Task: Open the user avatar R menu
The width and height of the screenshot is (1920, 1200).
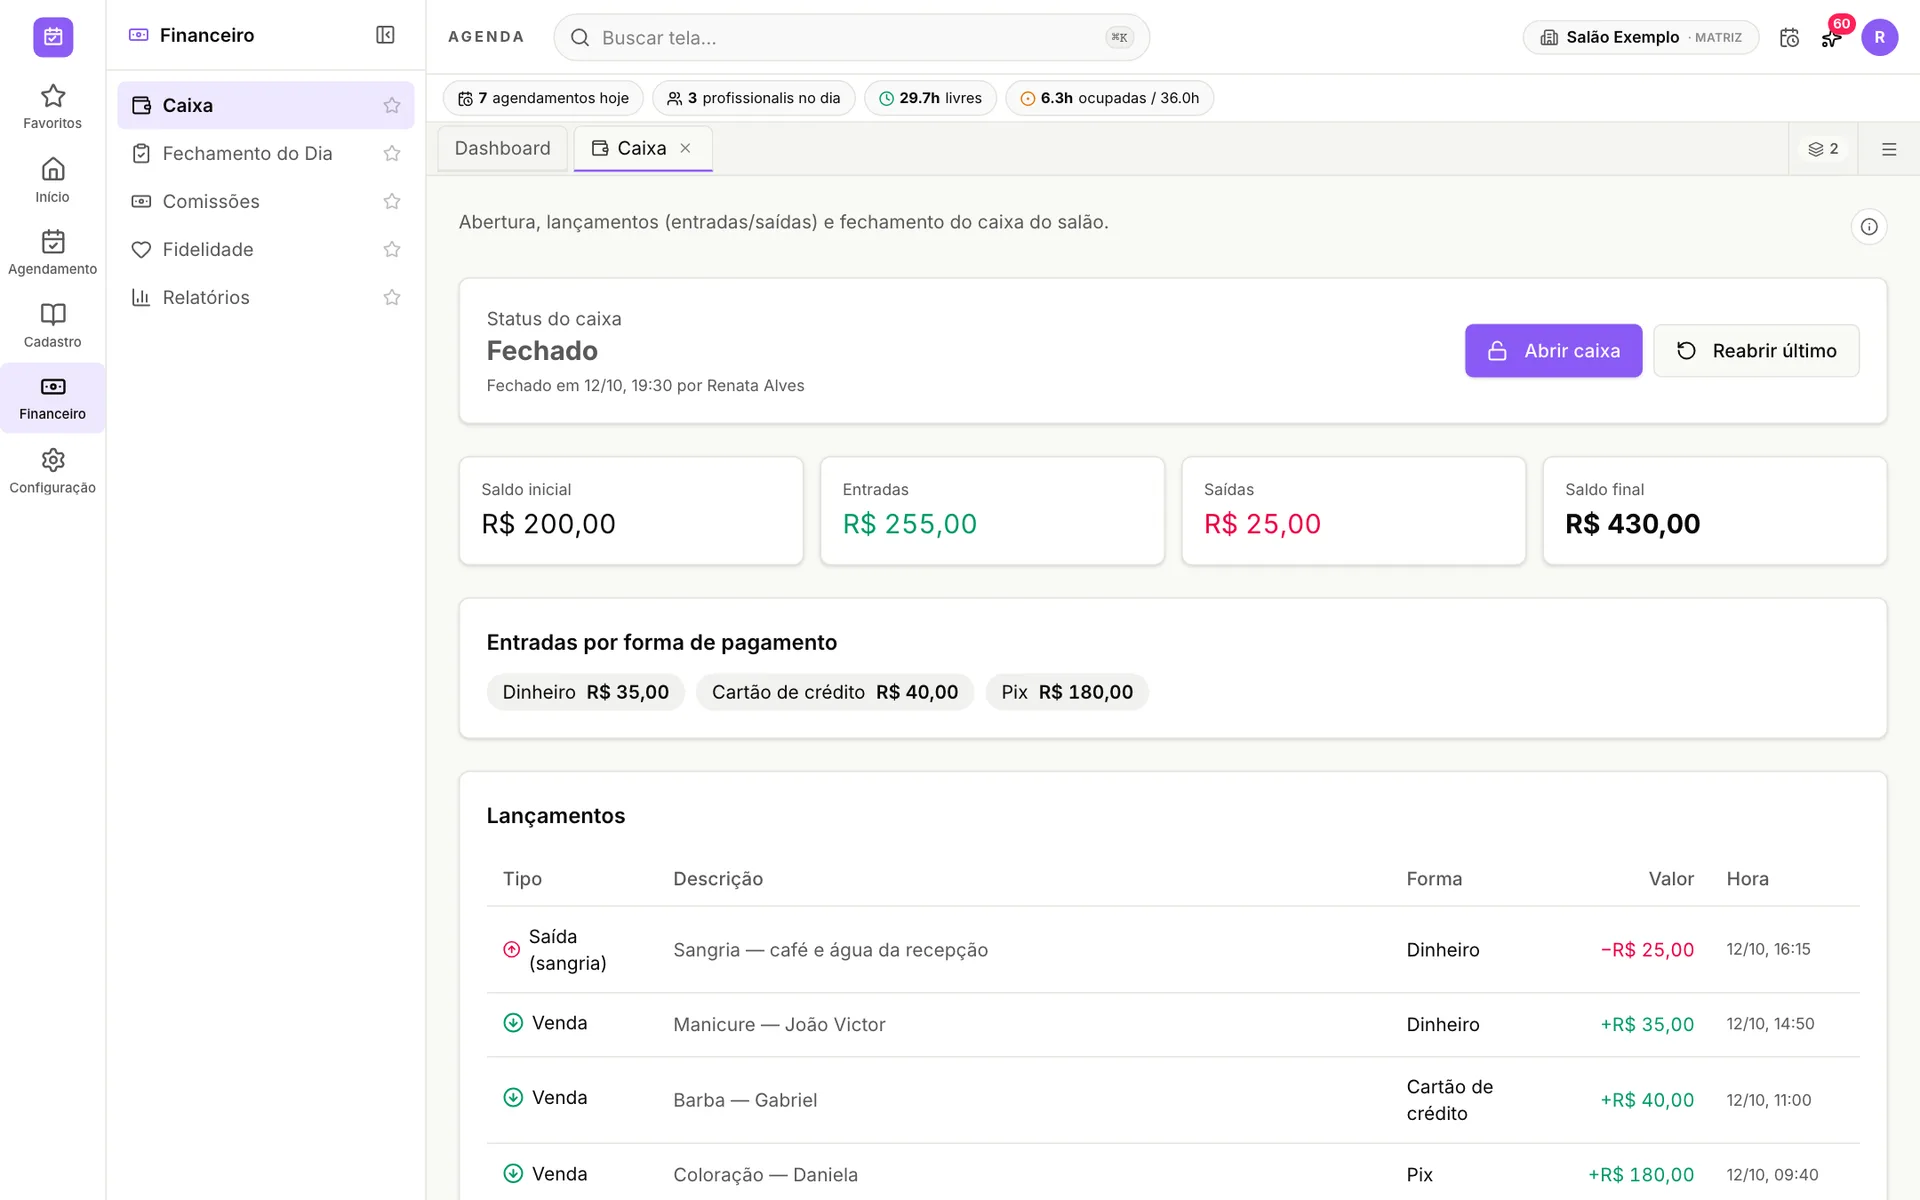Action: [x=1879, y=38]
